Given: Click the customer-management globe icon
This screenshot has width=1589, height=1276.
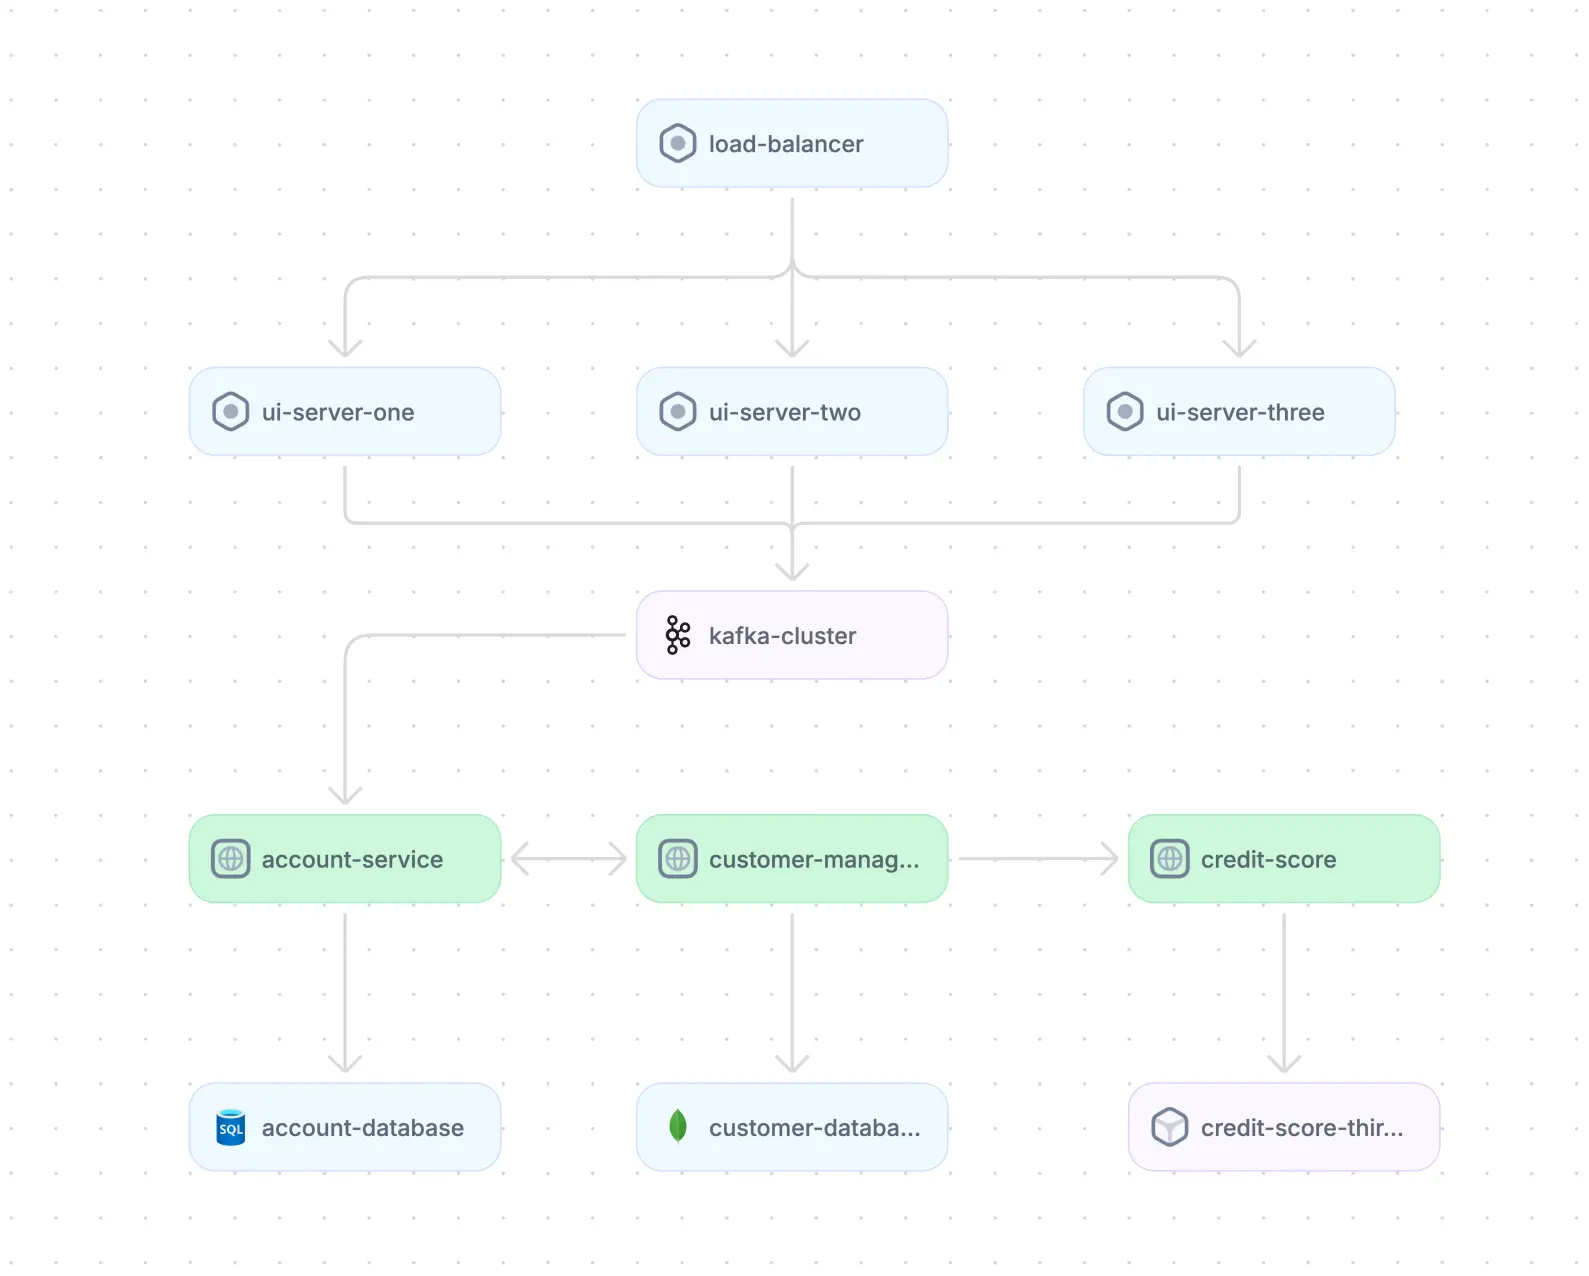Looking at the screenshot, I should (x=677, y=859).
